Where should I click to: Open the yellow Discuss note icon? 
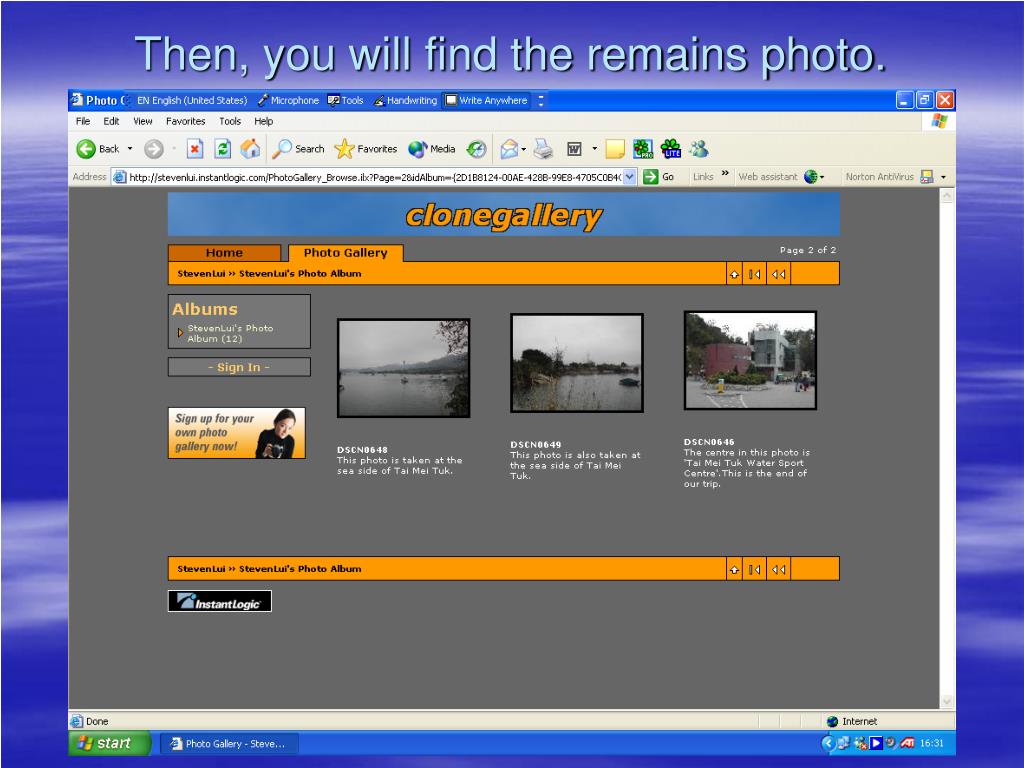click(615, 150)
